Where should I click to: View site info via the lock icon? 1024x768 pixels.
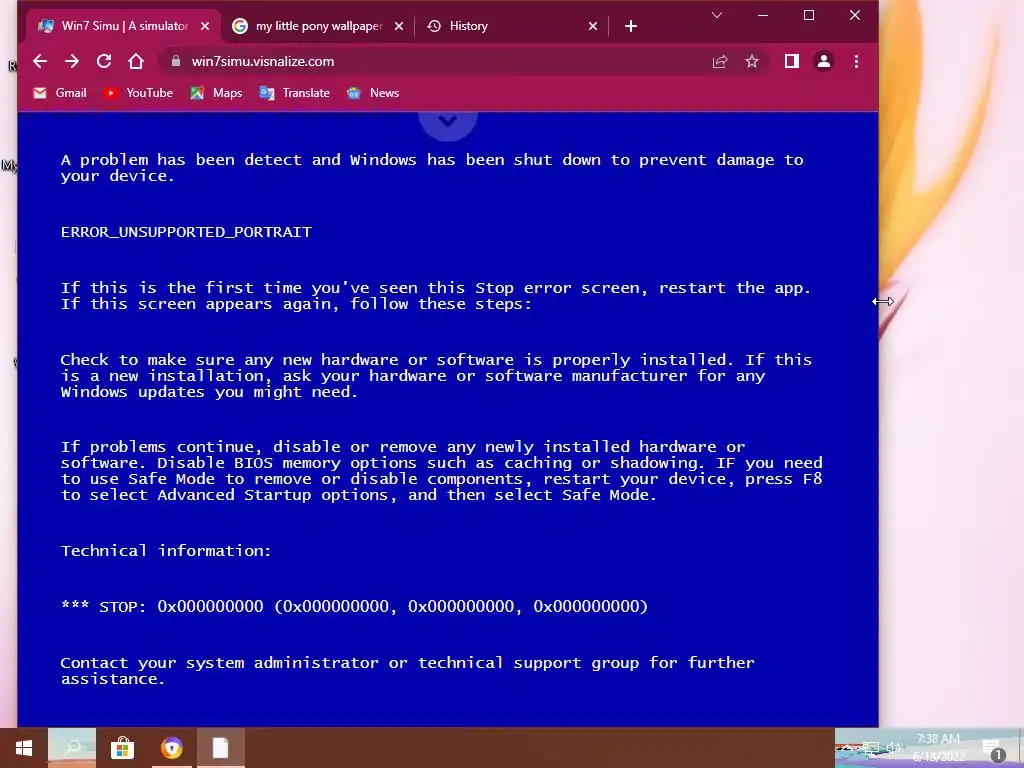click(x=175, y=61)
